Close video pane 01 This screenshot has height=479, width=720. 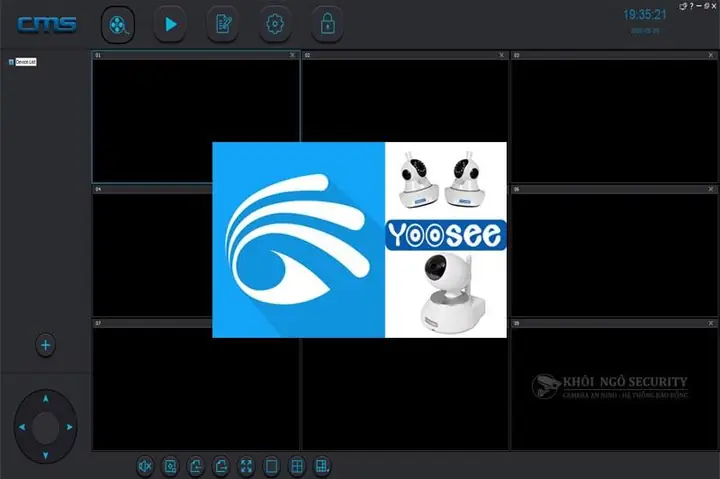point(292,55)
